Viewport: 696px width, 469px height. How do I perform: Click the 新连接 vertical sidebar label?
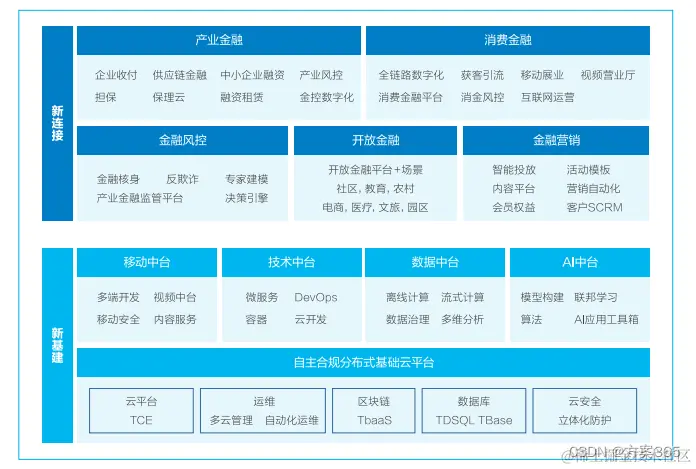(57, 123)
